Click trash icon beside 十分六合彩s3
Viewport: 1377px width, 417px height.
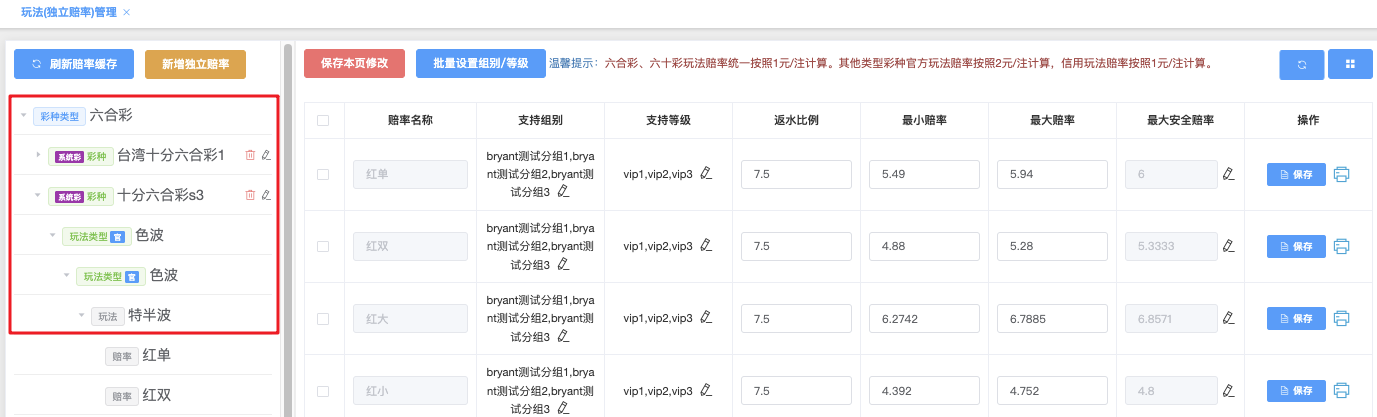point(250,195)
